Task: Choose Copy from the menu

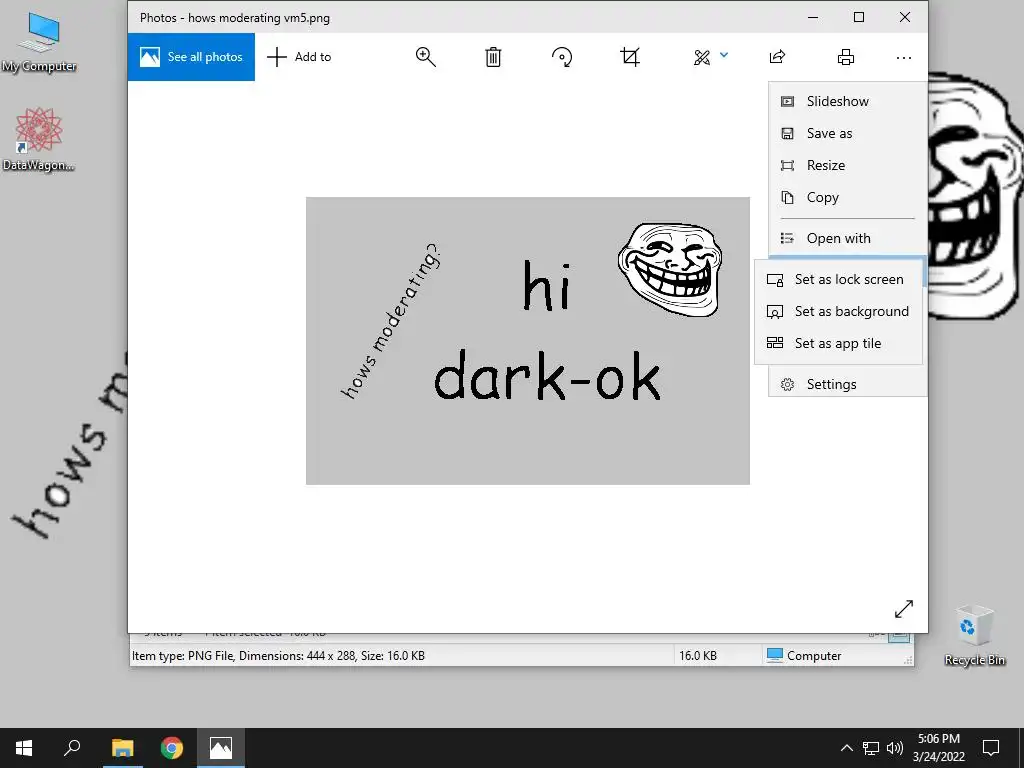Action: point(848,197)
